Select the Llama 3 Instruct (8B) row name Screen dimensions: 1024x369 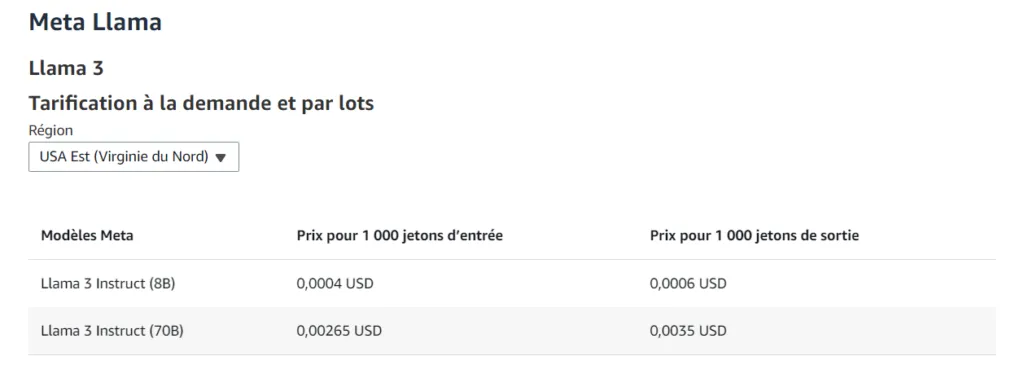tap(108, 283)
